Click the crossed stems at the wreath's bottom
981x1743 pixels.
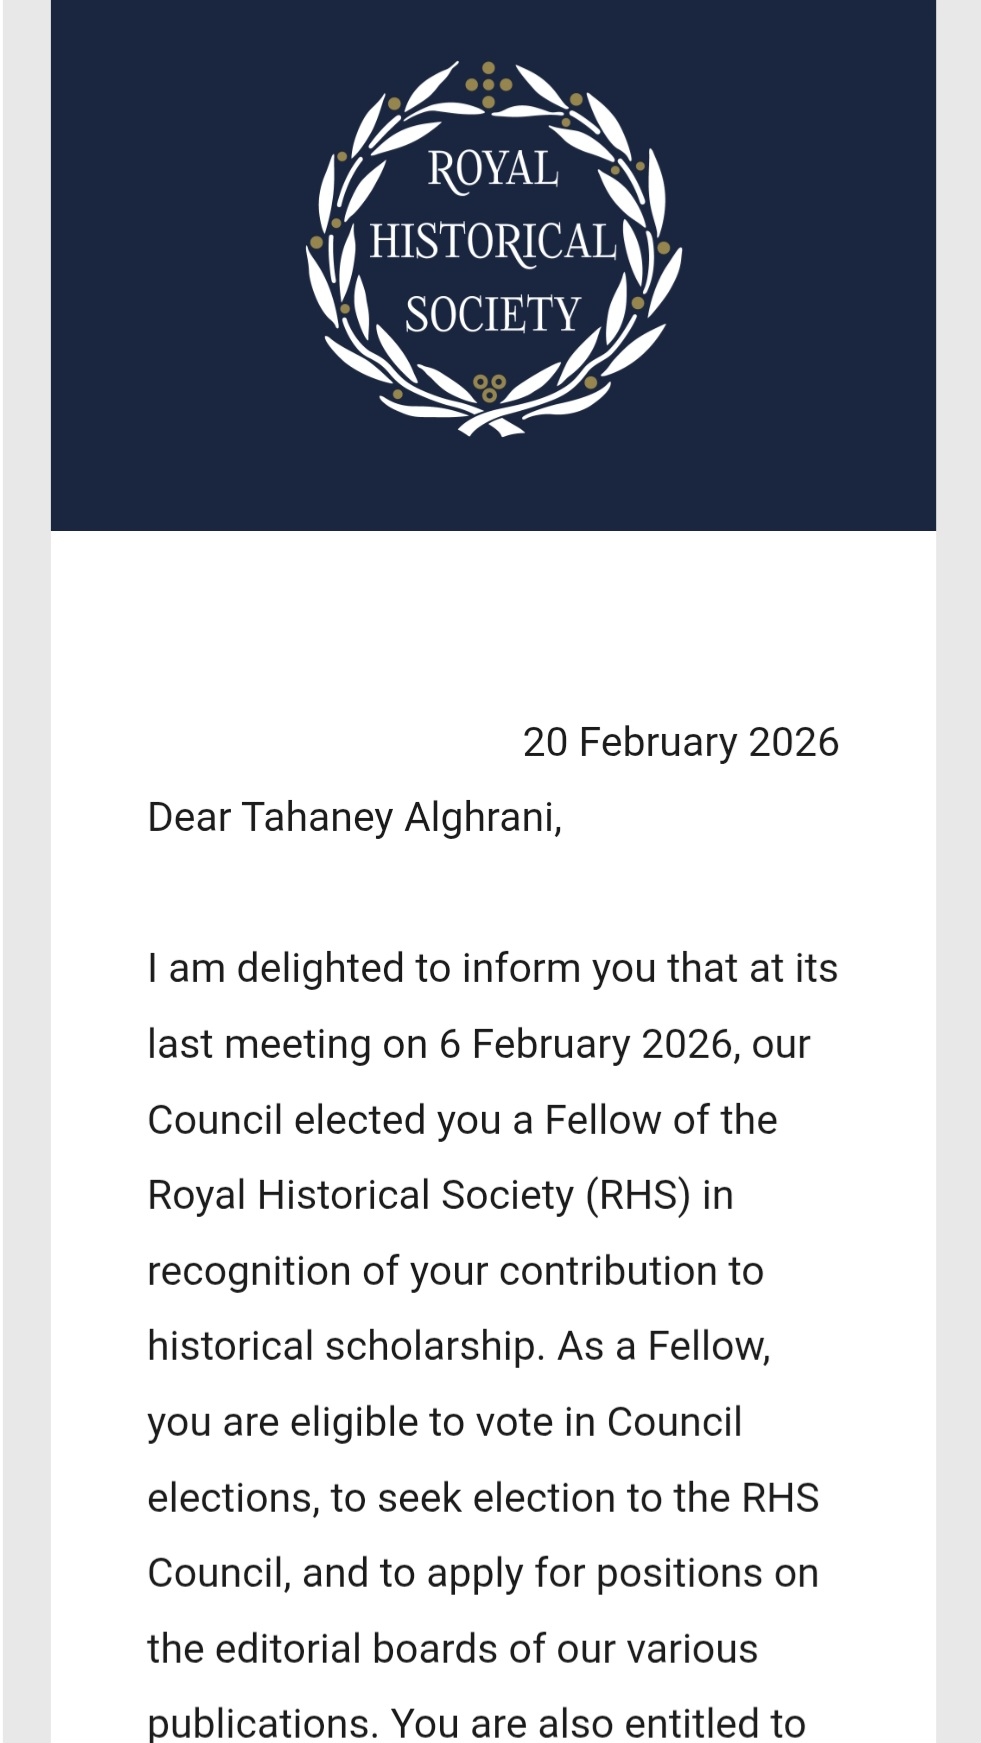pos(490,420)
